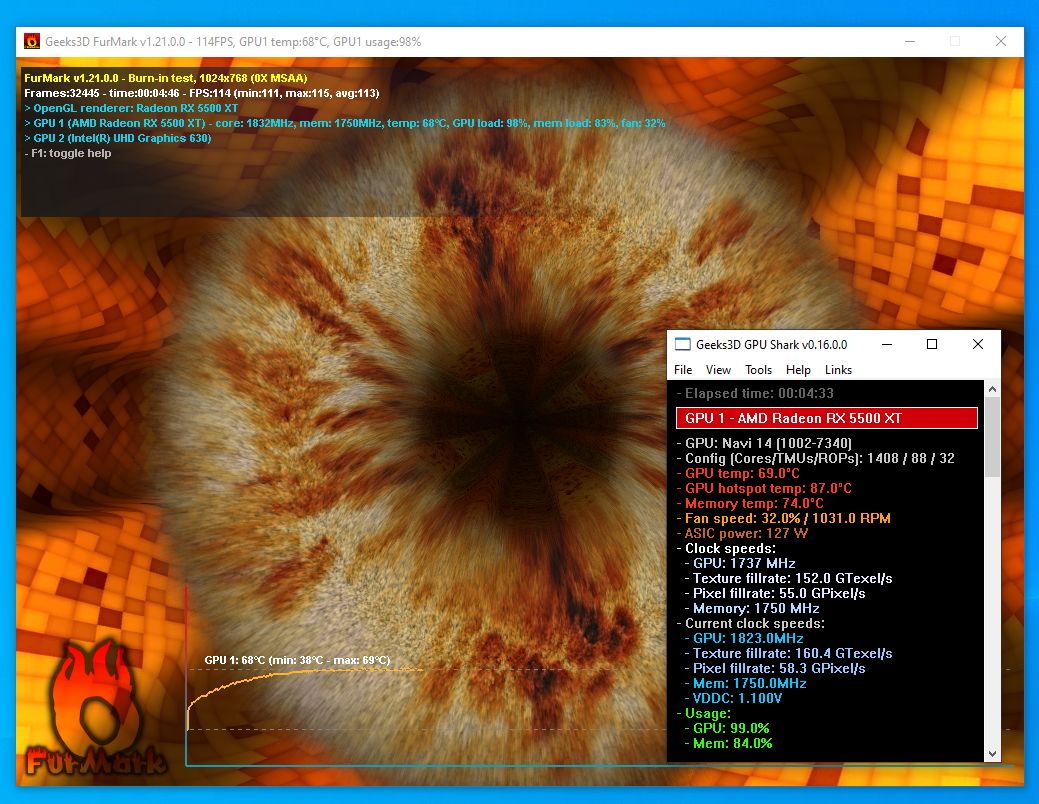Viewport: 1039px width, 804px height.
Task: Click 'GPU: 1737 MHz' clock line
Action: tap(740, 563)
